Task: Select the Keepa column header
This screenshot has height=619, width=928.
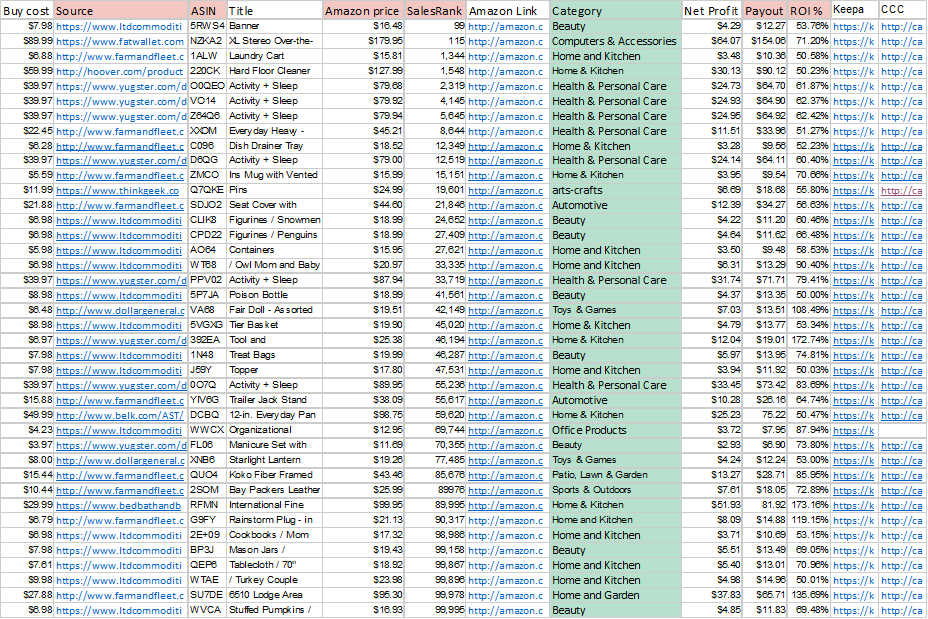Action: tap(854, 9)
